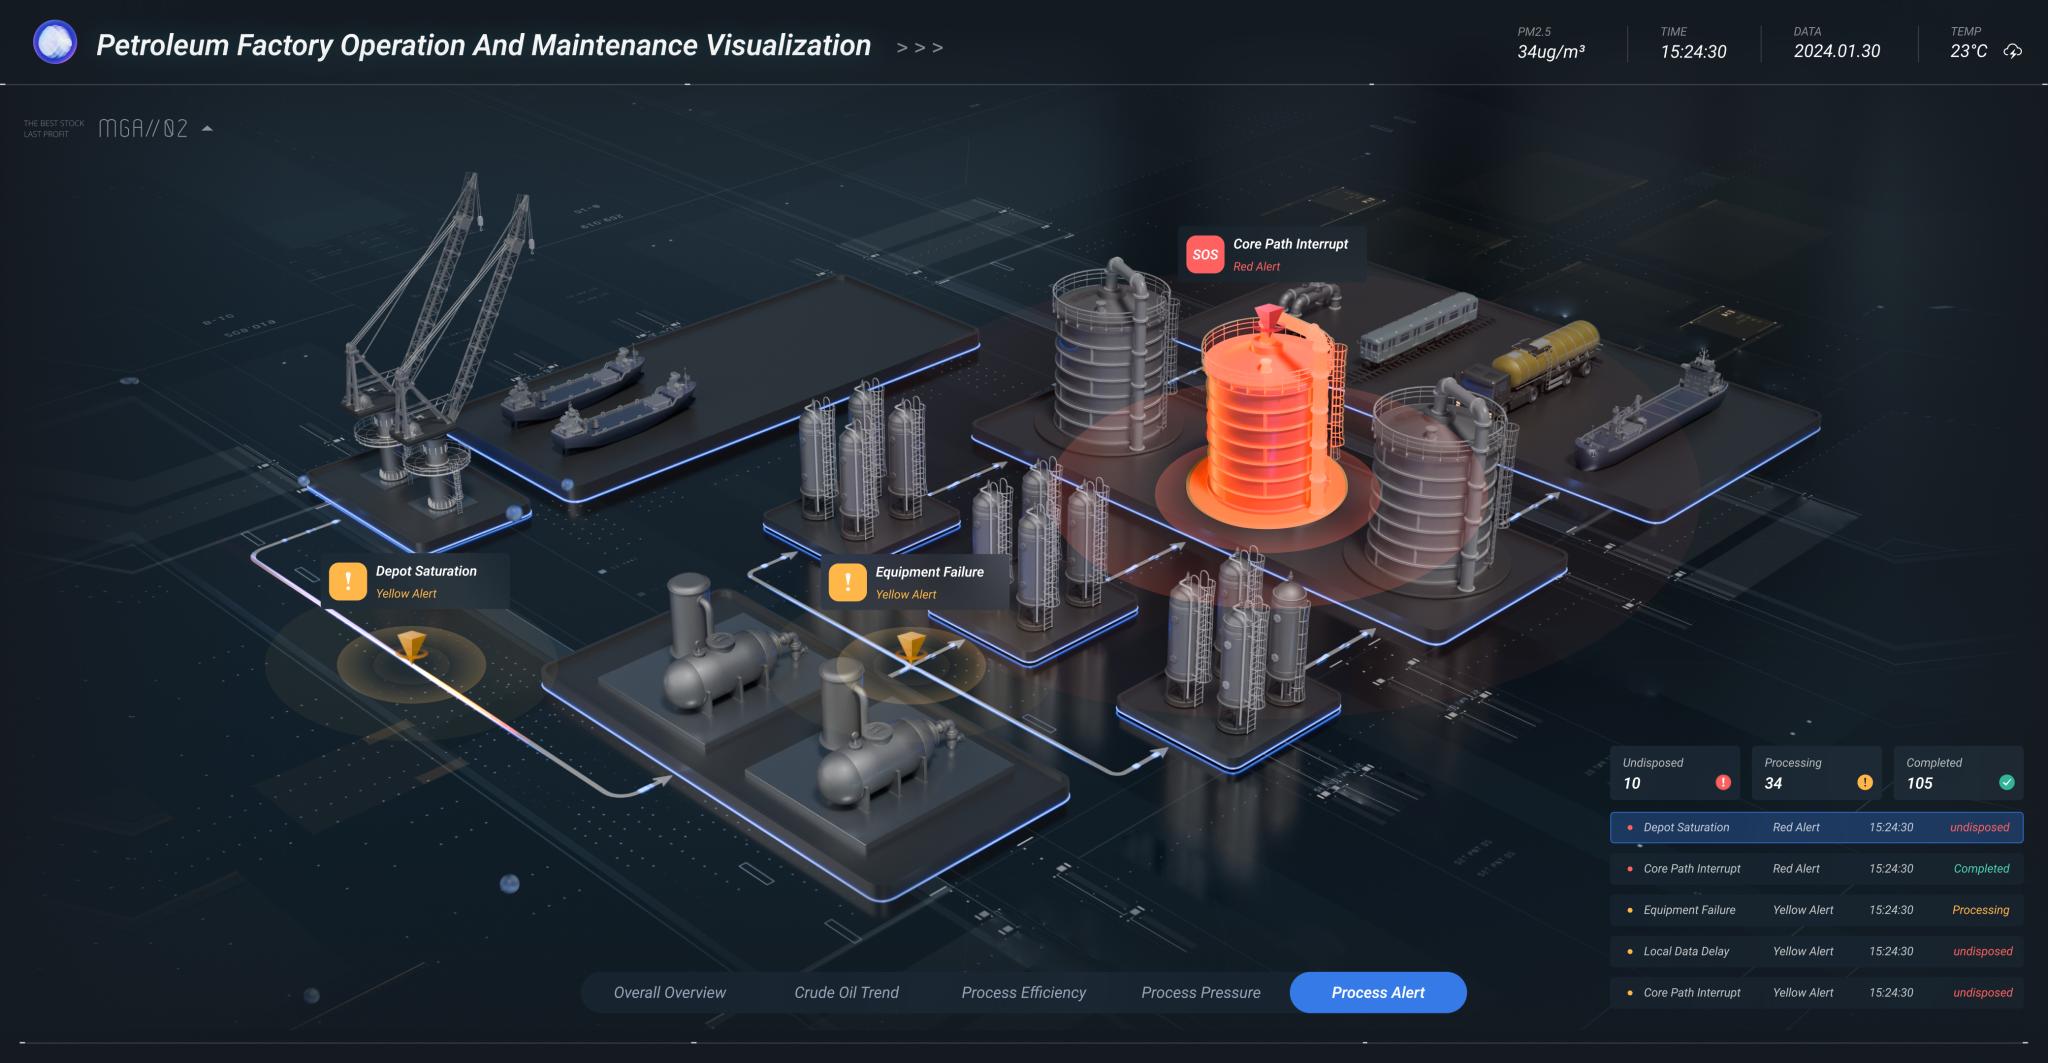The image size is (2048, 1063).
Task: Click the SOS badge on Core Path Interrupt
Action: 1205,254
